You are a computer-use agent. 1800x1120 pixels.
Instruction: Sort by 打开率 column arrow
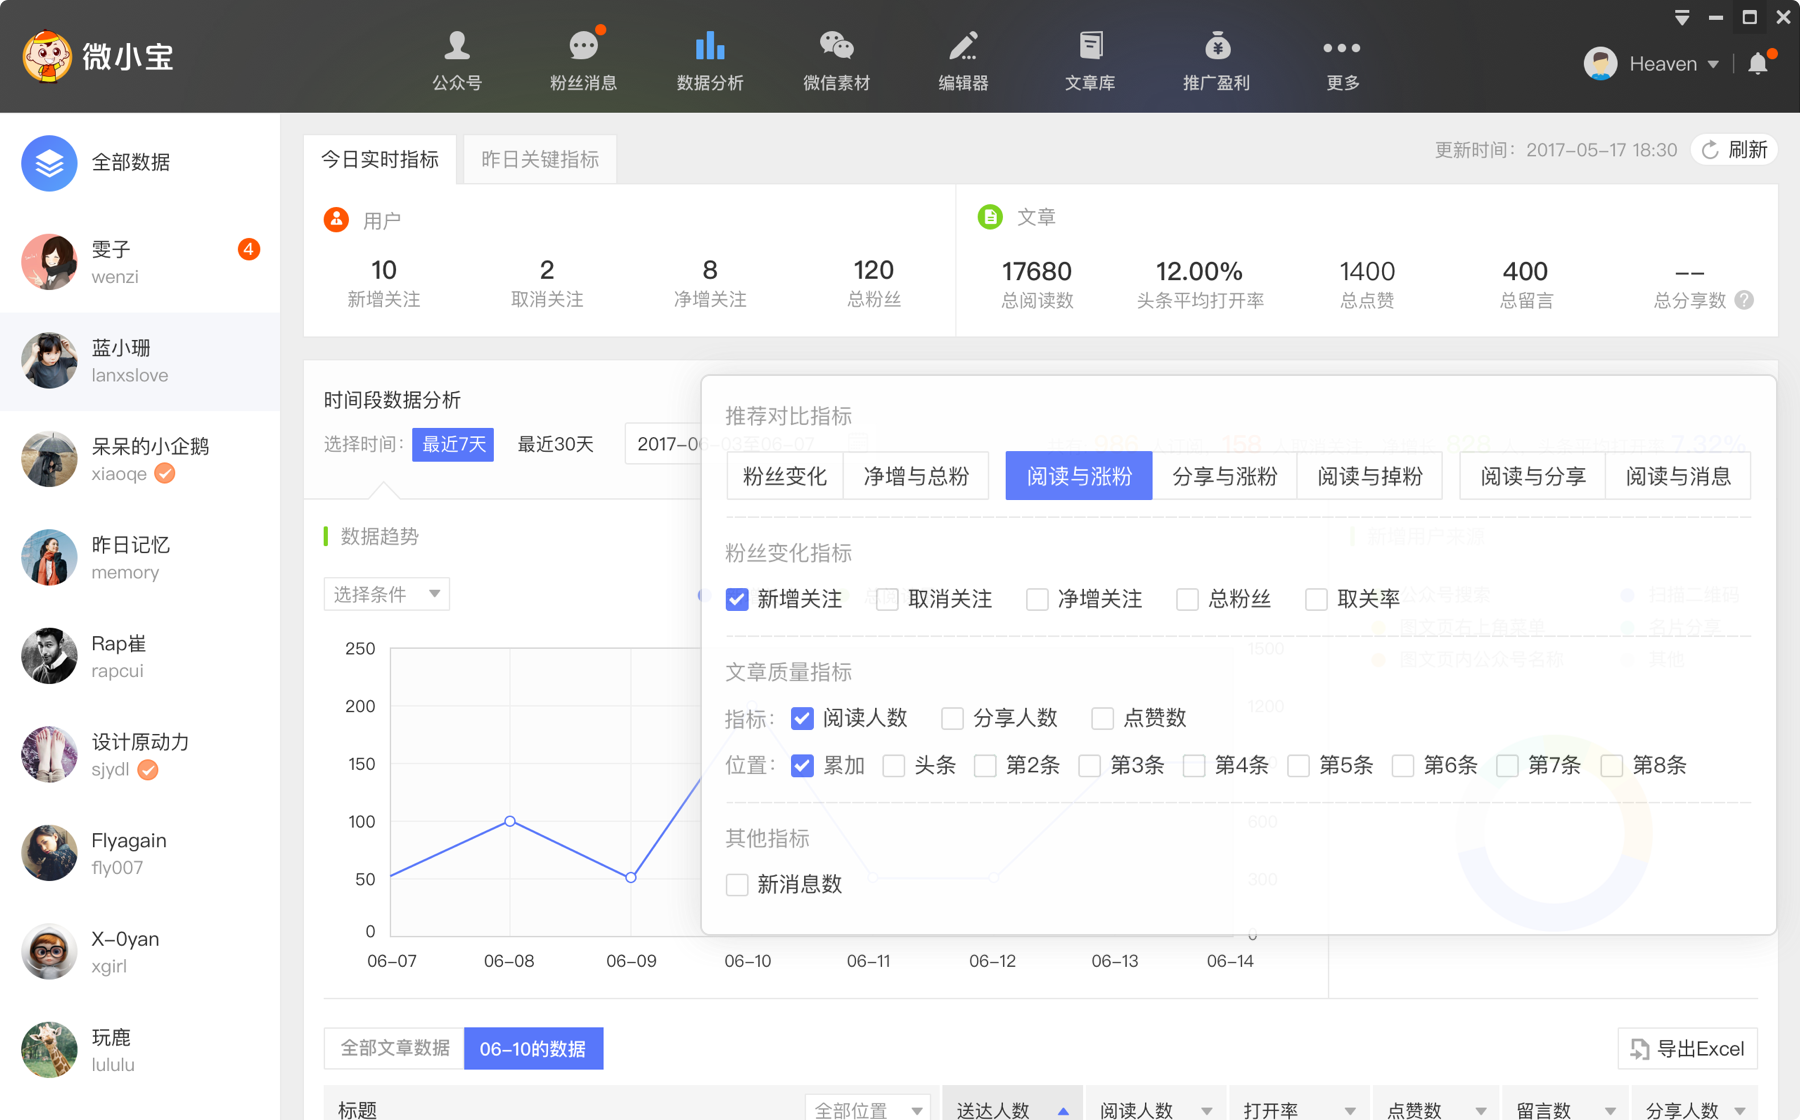tap(1350, 1111)
